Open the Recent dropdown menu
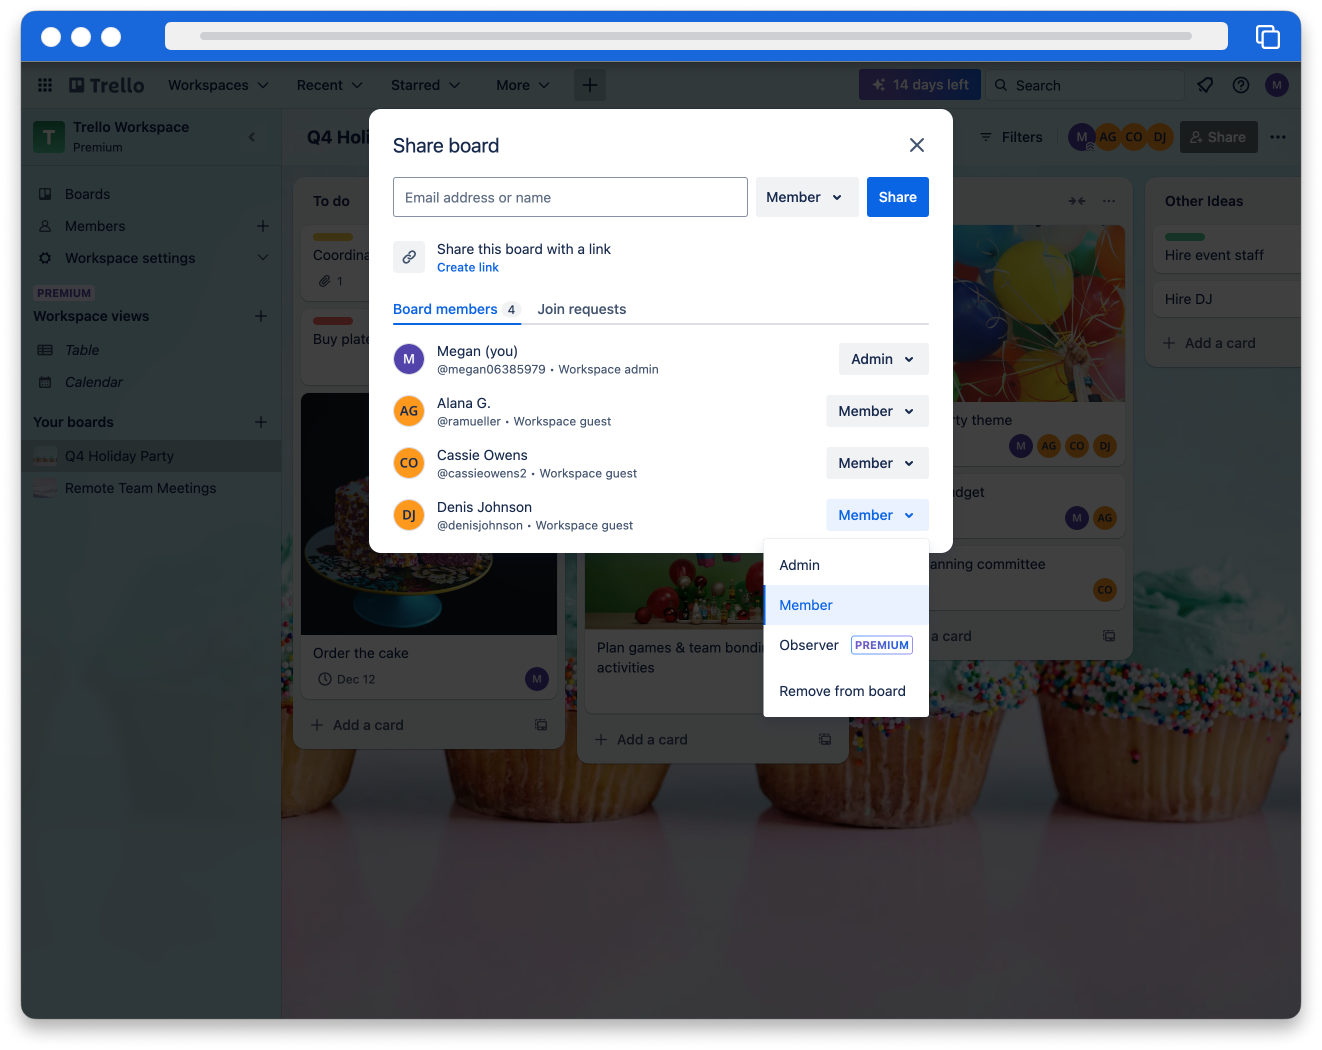This screenshot has width=1322, height=1050. pos(329,85)
